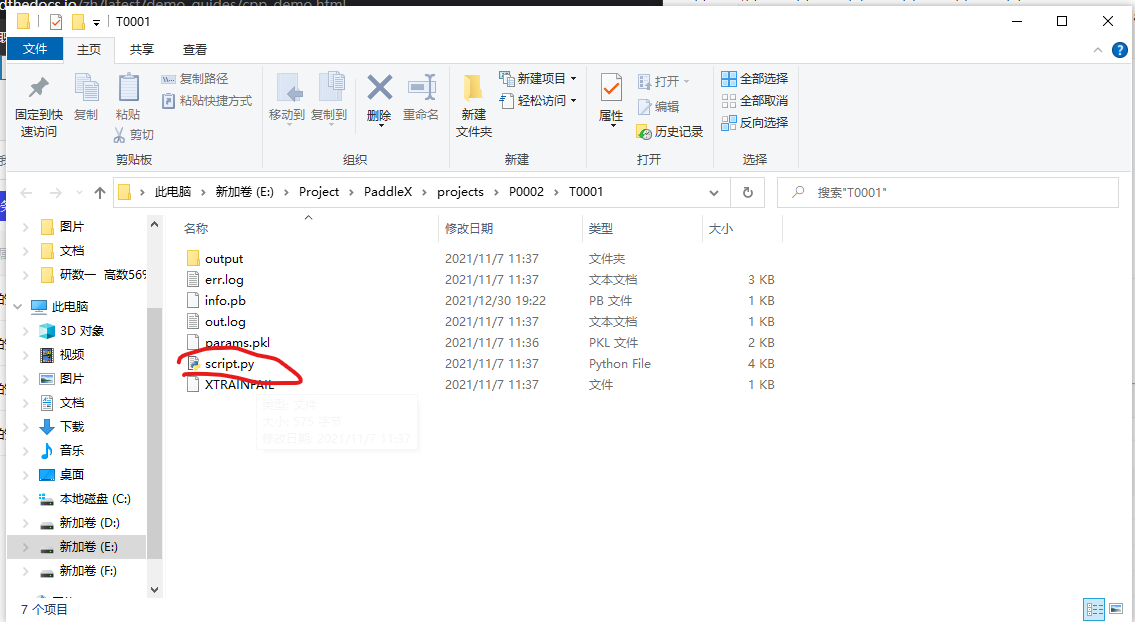1135x622 pixels.
Task: Click the Paste icon in ribbon
Action: [x=128, y=89]
